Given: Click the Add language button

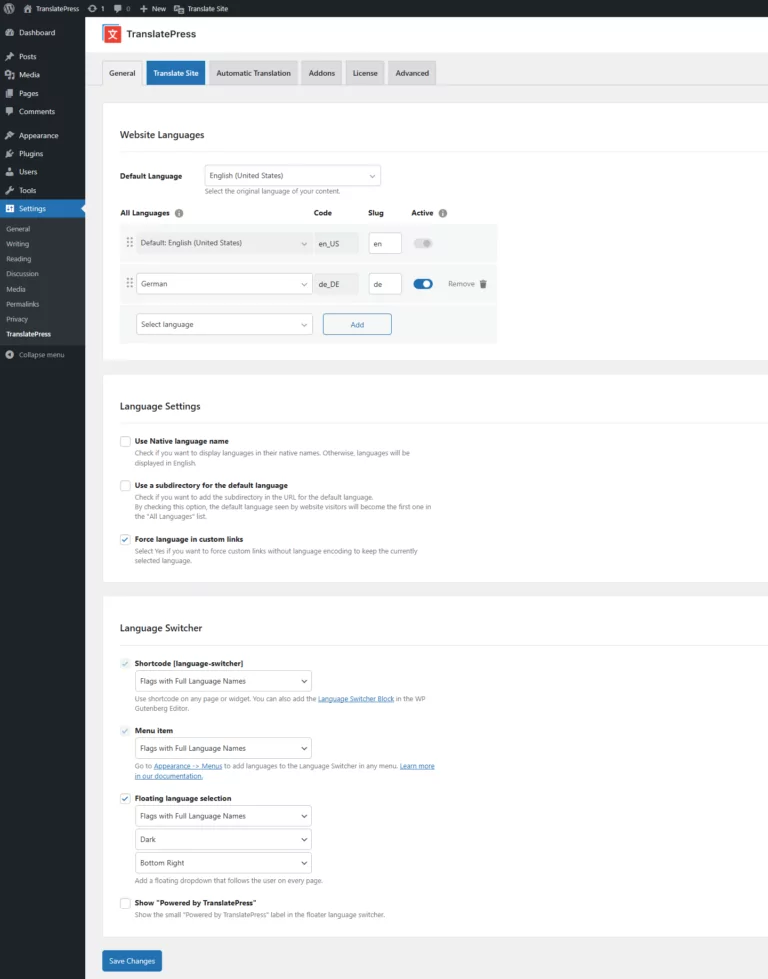Looking at the screenshot, I should tap(357, 325).
